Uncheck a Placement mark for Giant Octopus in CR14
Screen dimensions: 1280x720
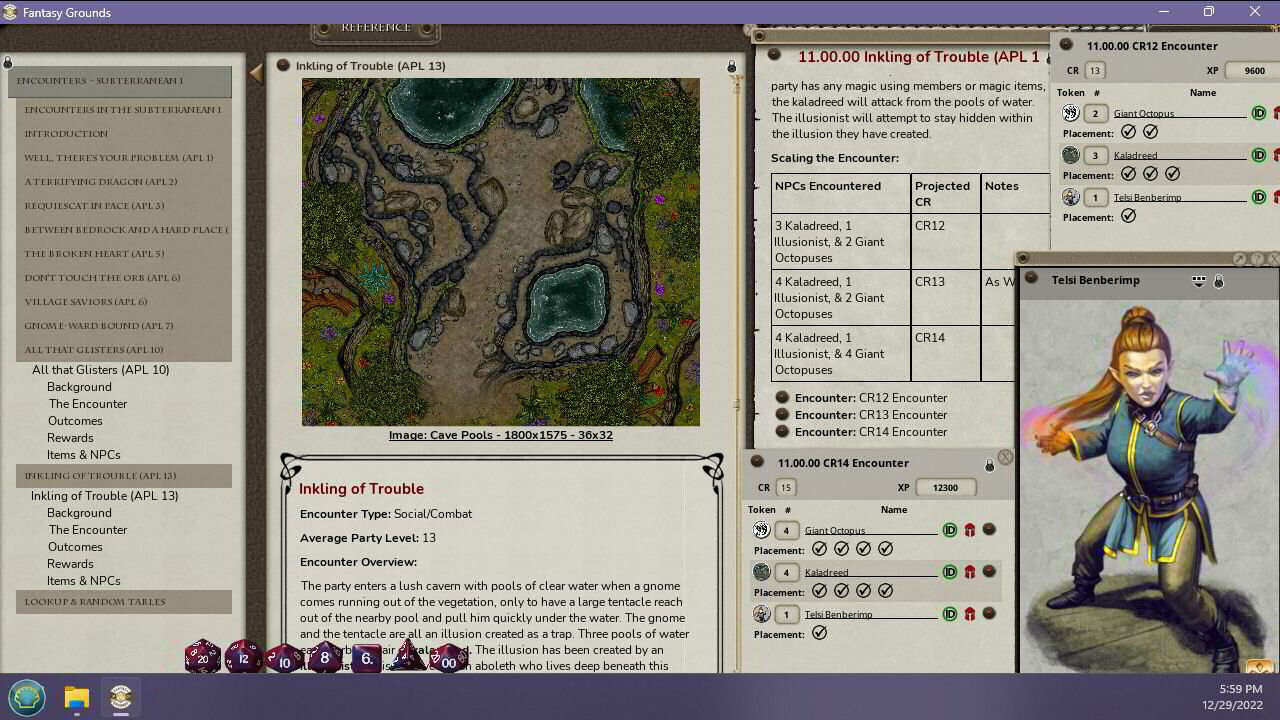(x=820, y=548)
